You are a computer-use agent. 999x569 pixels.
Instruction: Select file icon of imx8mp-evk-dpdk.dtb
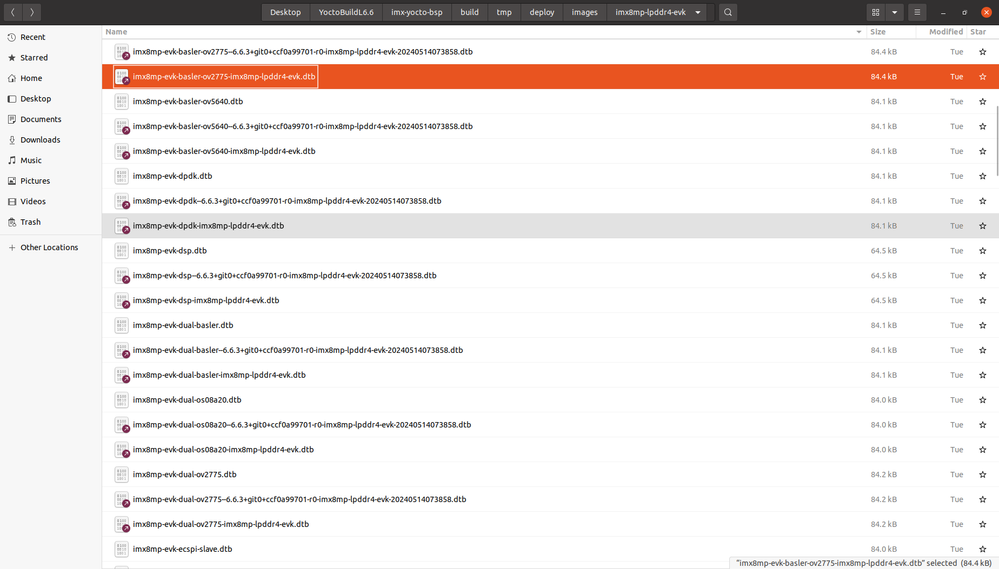[121, 176]
